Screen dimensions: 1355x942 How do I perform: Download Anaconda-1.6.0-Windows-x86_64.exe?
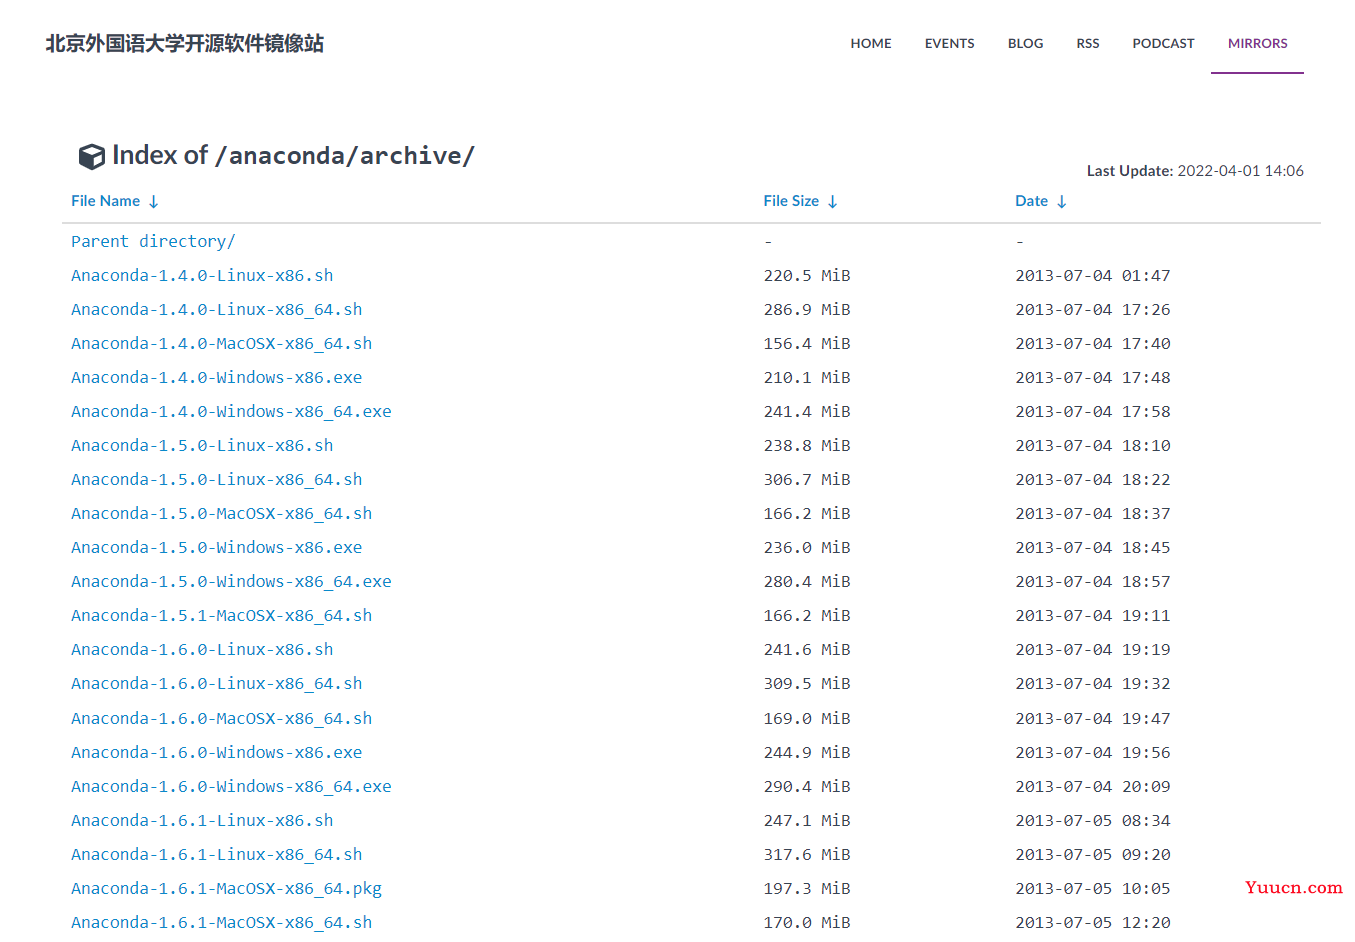(x=231, y=786)
